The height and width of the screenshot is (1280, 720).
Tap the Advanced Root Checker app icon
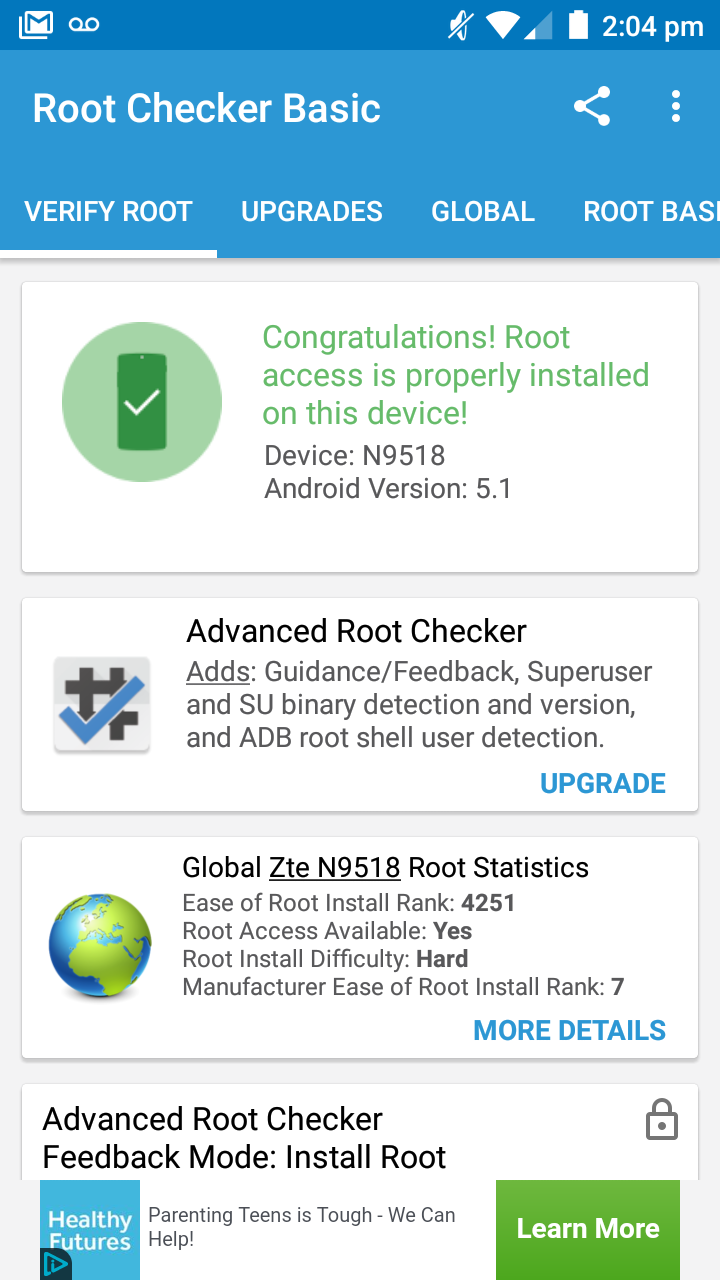coord(101,704)
